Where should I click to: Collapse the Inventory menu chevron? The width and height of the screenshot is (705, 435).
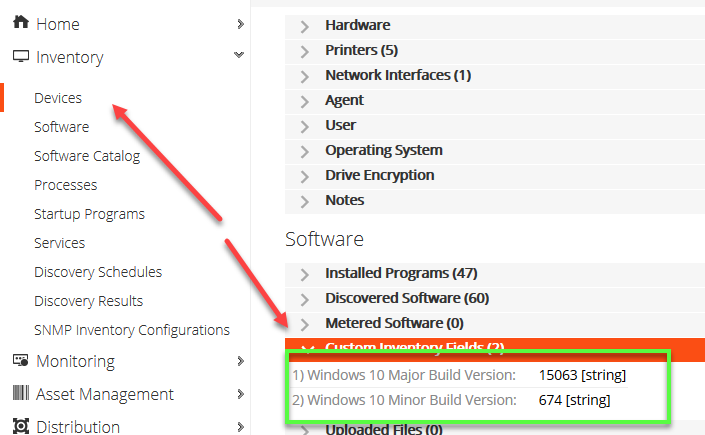click(x=239, y=57)
